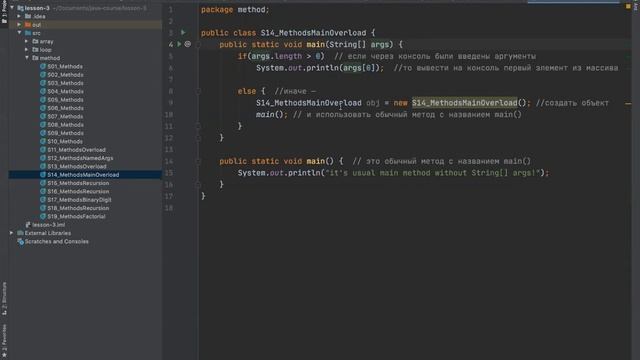This screenshot has height=360, width=640.
Task: Expand the loop package arrow
Action: (x=27, y=49)
